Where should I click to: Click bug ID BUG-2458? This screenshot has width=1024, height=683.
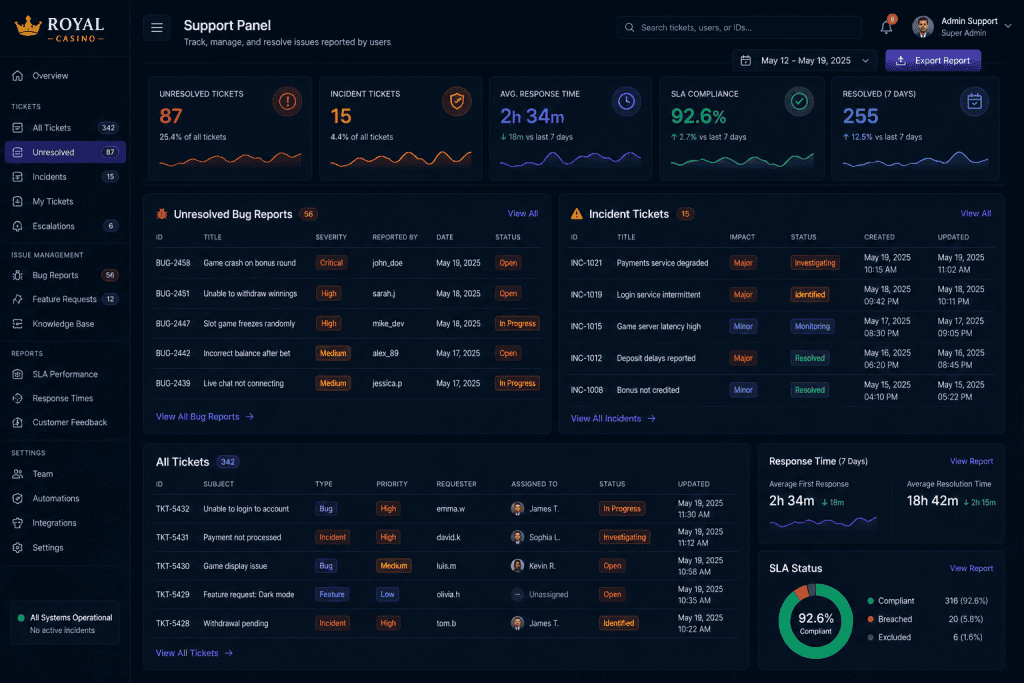coord(173,263)
